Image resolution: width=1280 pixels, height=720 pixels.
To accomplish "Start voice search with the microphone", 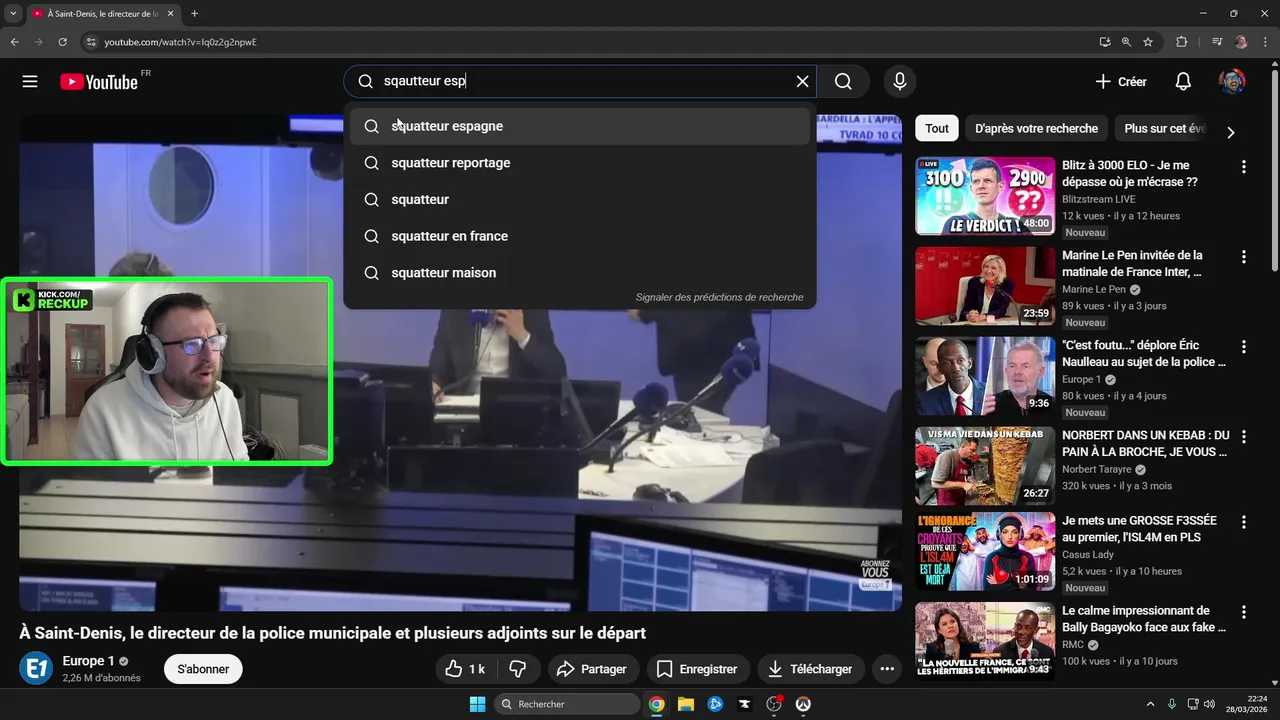I will (x=900, y=82).
